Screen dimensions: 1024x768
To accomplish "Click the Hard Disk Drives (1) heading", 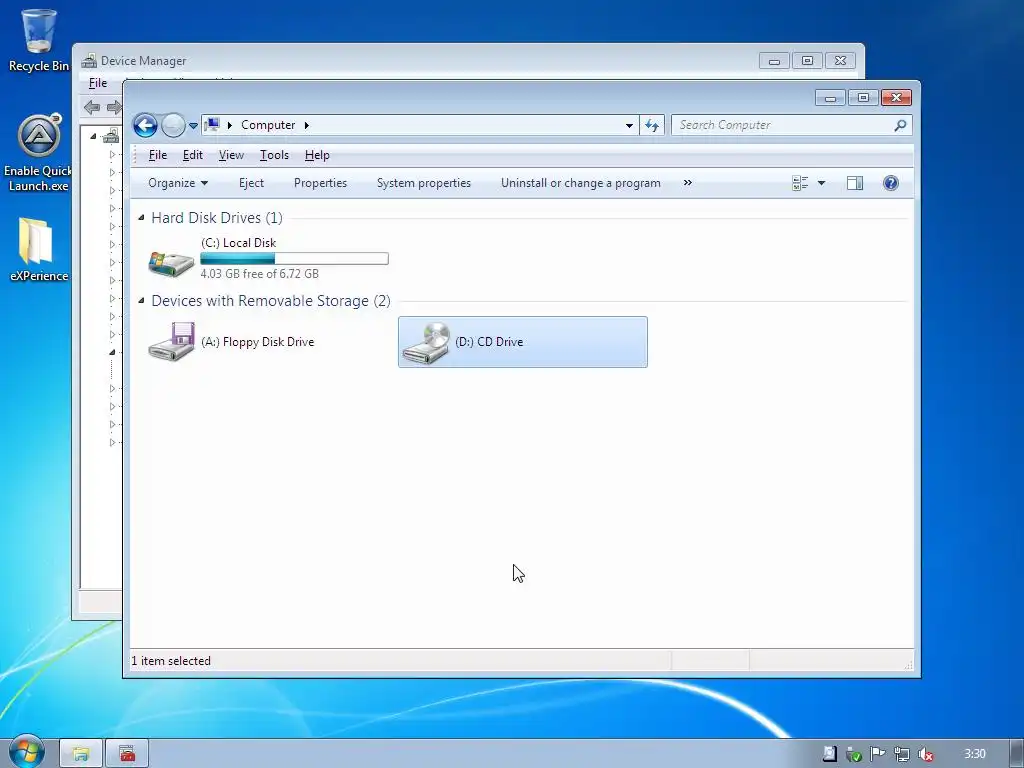I will click(217, 217).
